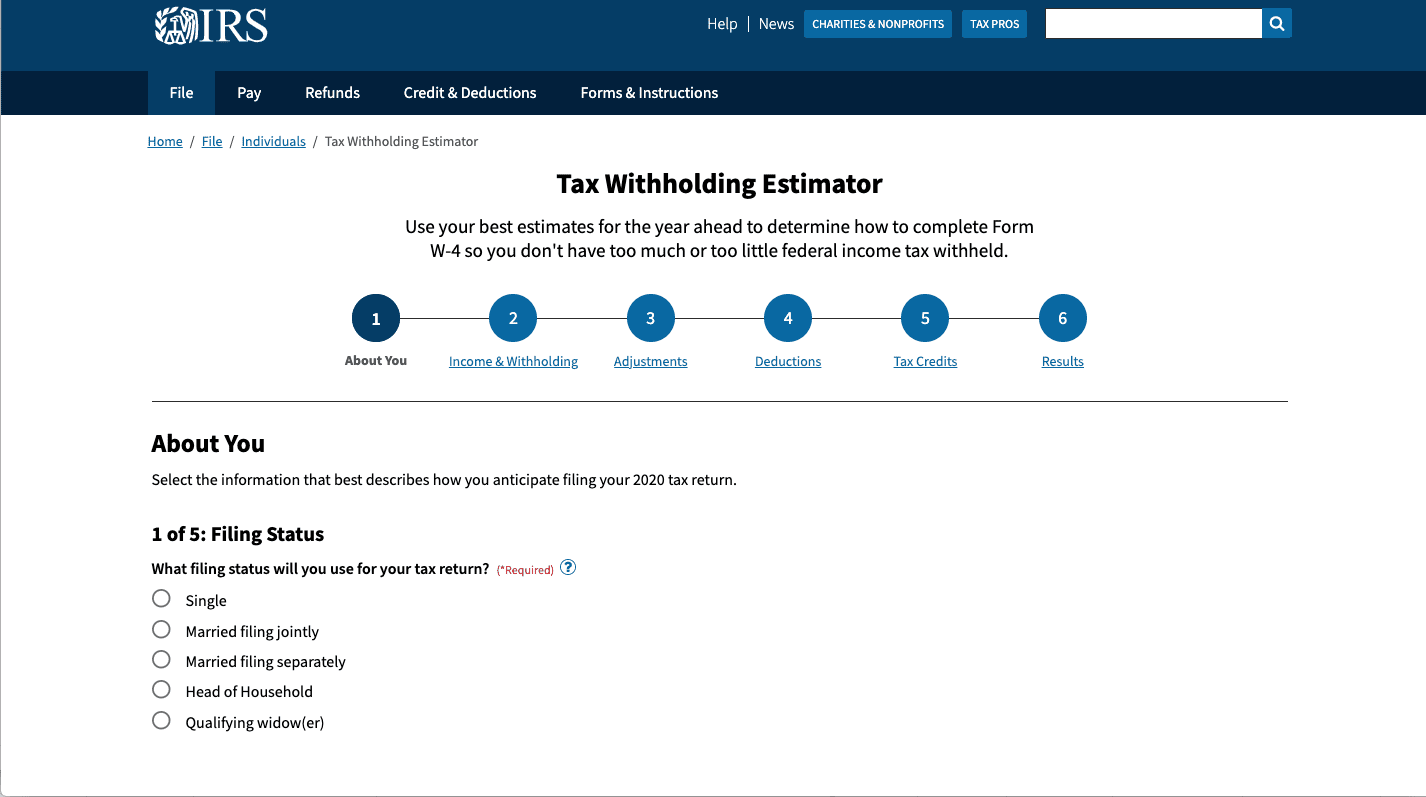Screen dimensions: 1426x797
Task: Click the TAX PROS button
Action: [x=994, y=23]
